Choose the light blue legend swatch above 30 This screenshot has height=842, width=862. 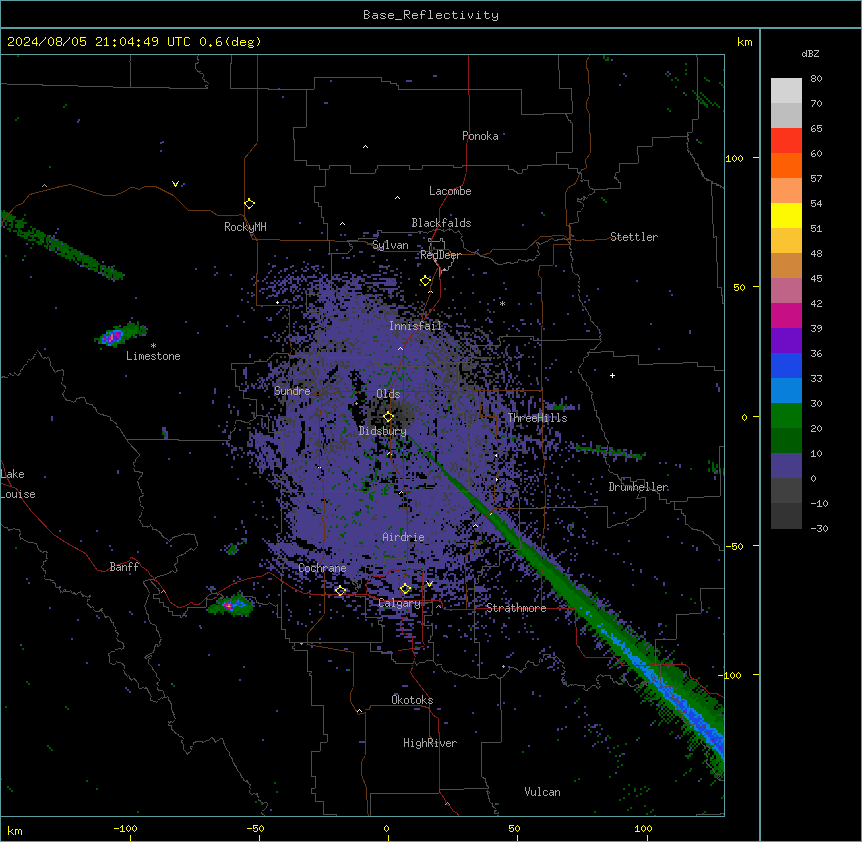point(786,390)
